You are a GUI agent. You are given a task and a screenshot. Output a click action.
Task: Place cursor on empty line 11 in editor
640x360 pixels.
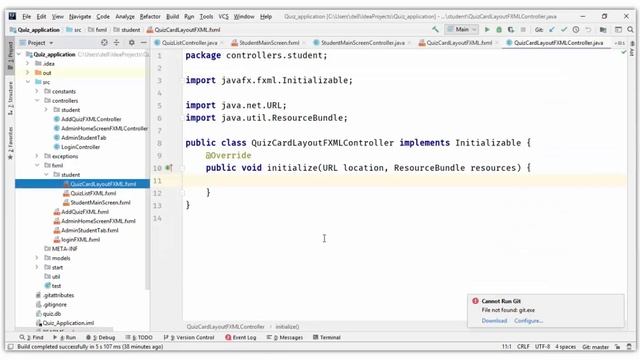pyautogui.click(x=404, y=180)
